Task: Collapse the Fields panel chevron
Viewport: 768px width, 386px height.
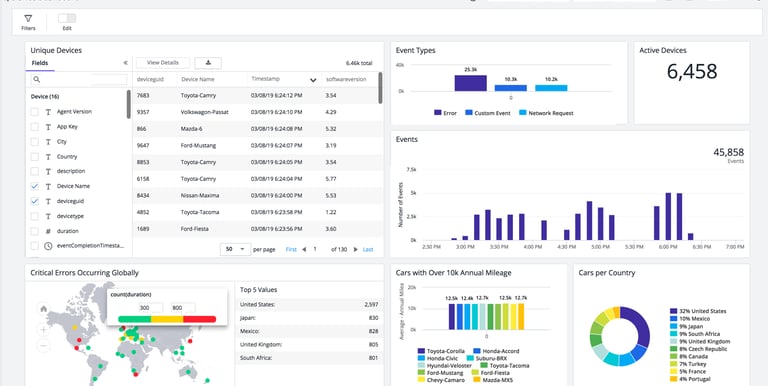Action: click(x=125, y=63)
